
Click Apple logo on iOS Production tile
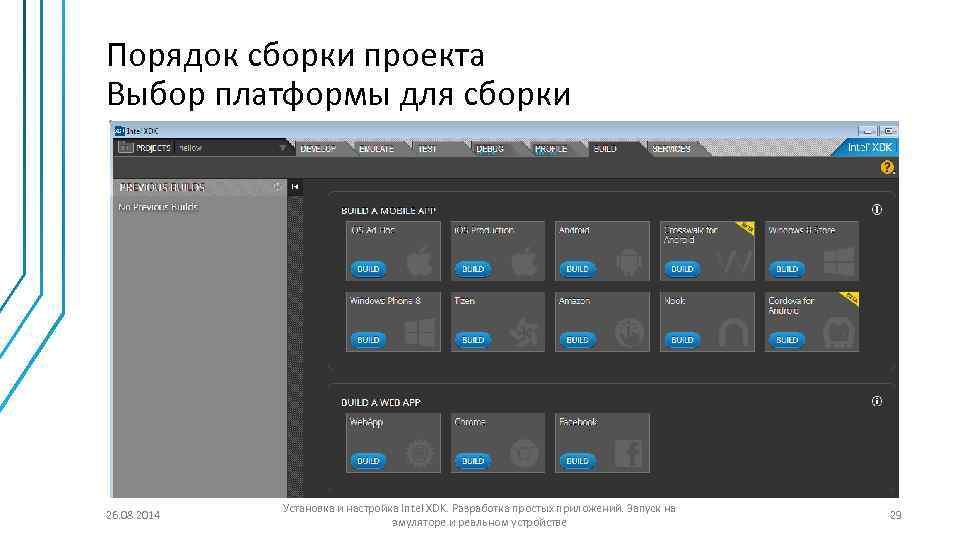(524, 261)
